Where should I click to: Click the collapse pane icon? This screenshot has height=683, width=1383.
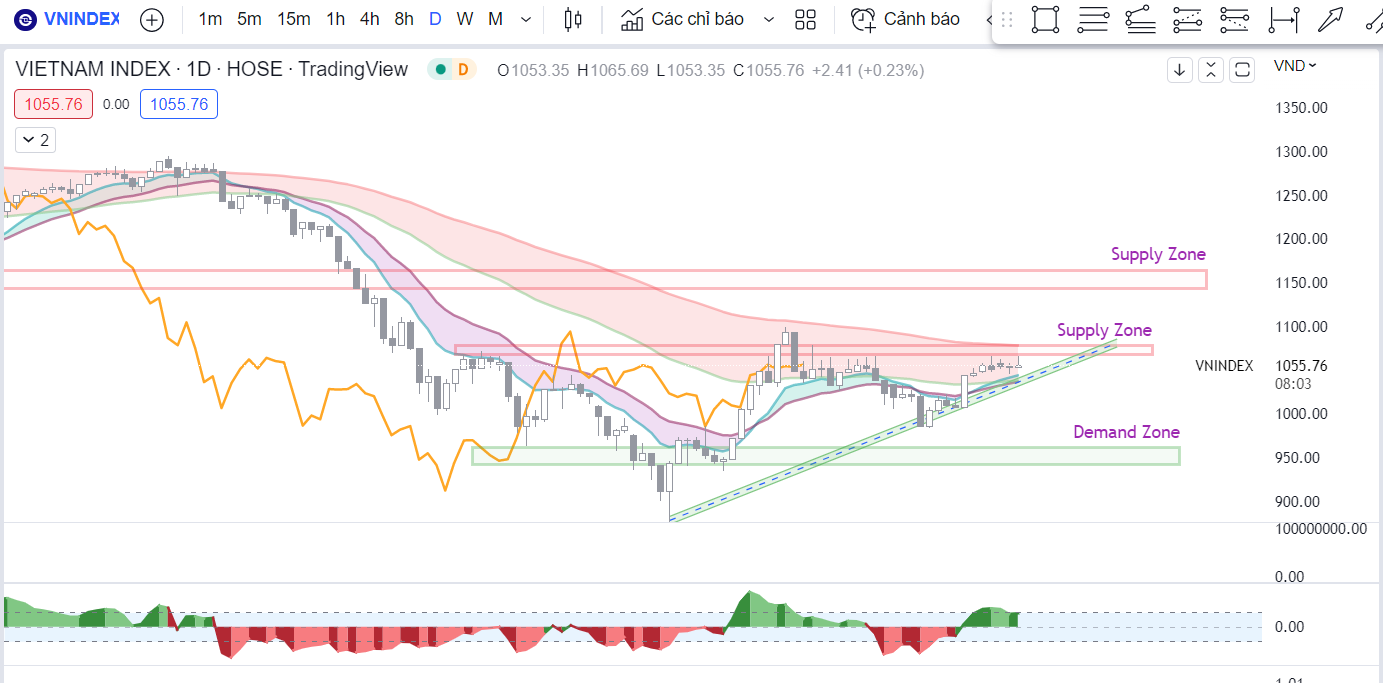[x=1210, y=70]
